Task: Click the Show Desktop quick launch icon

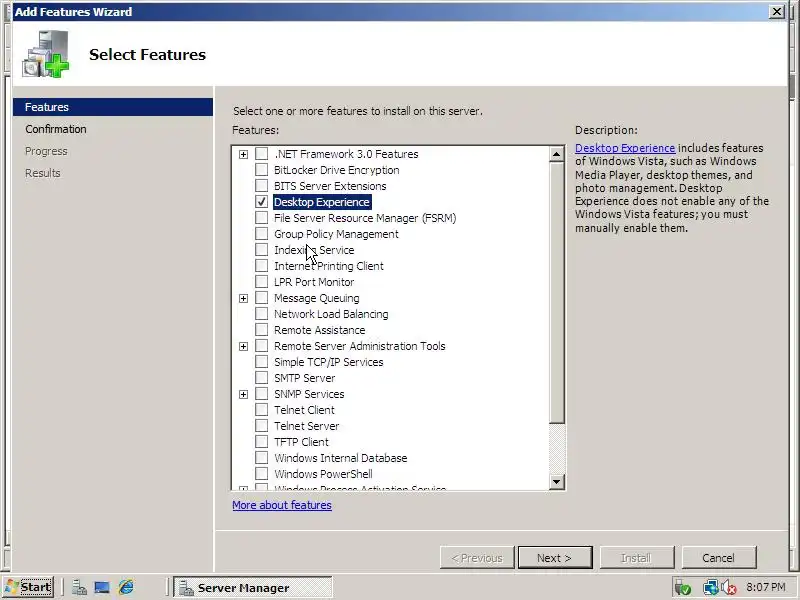Action: [x=102, y=588]
